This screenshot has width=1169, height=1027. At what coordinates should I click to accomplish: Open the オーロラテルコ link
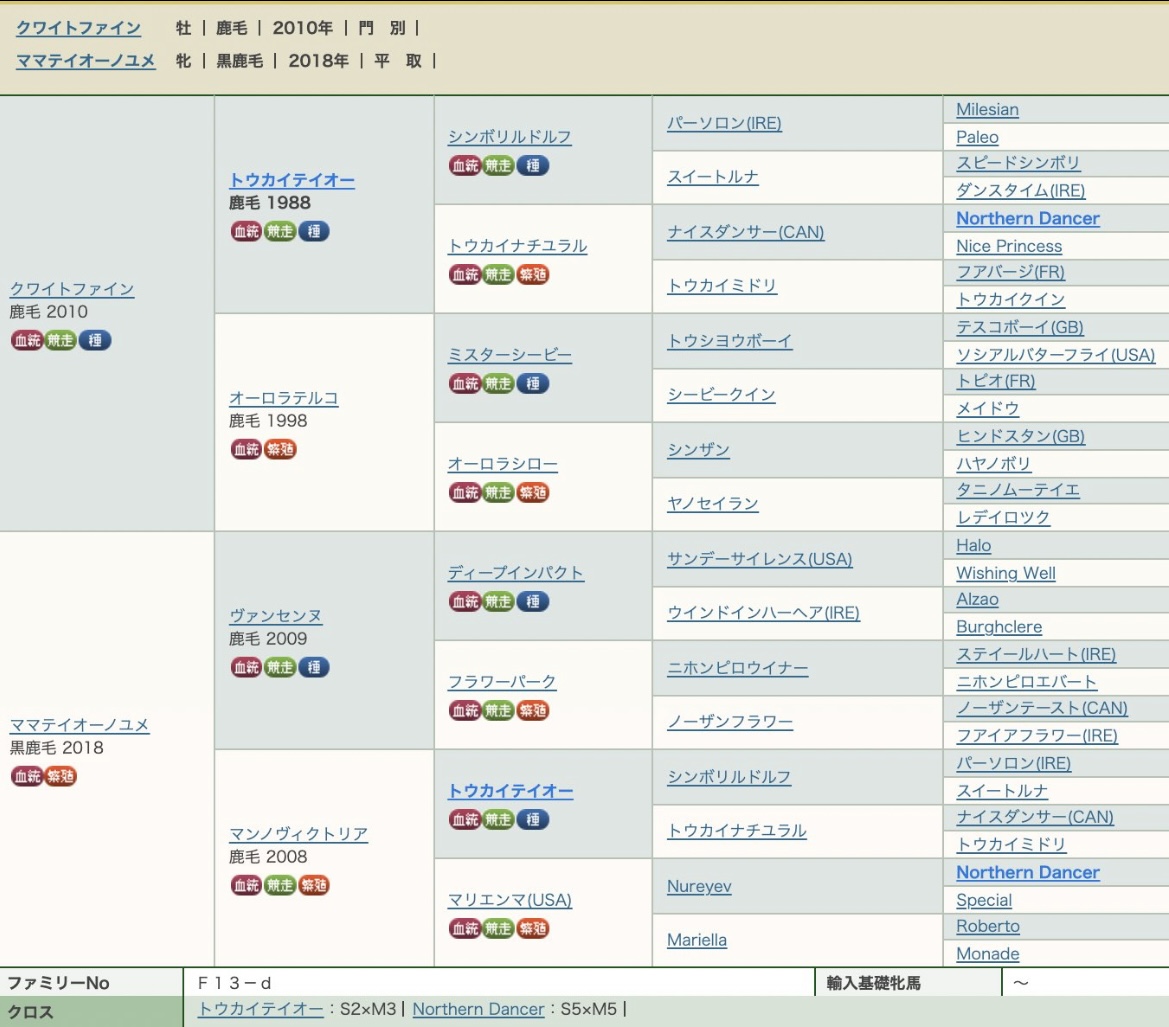tap(283, 398)
